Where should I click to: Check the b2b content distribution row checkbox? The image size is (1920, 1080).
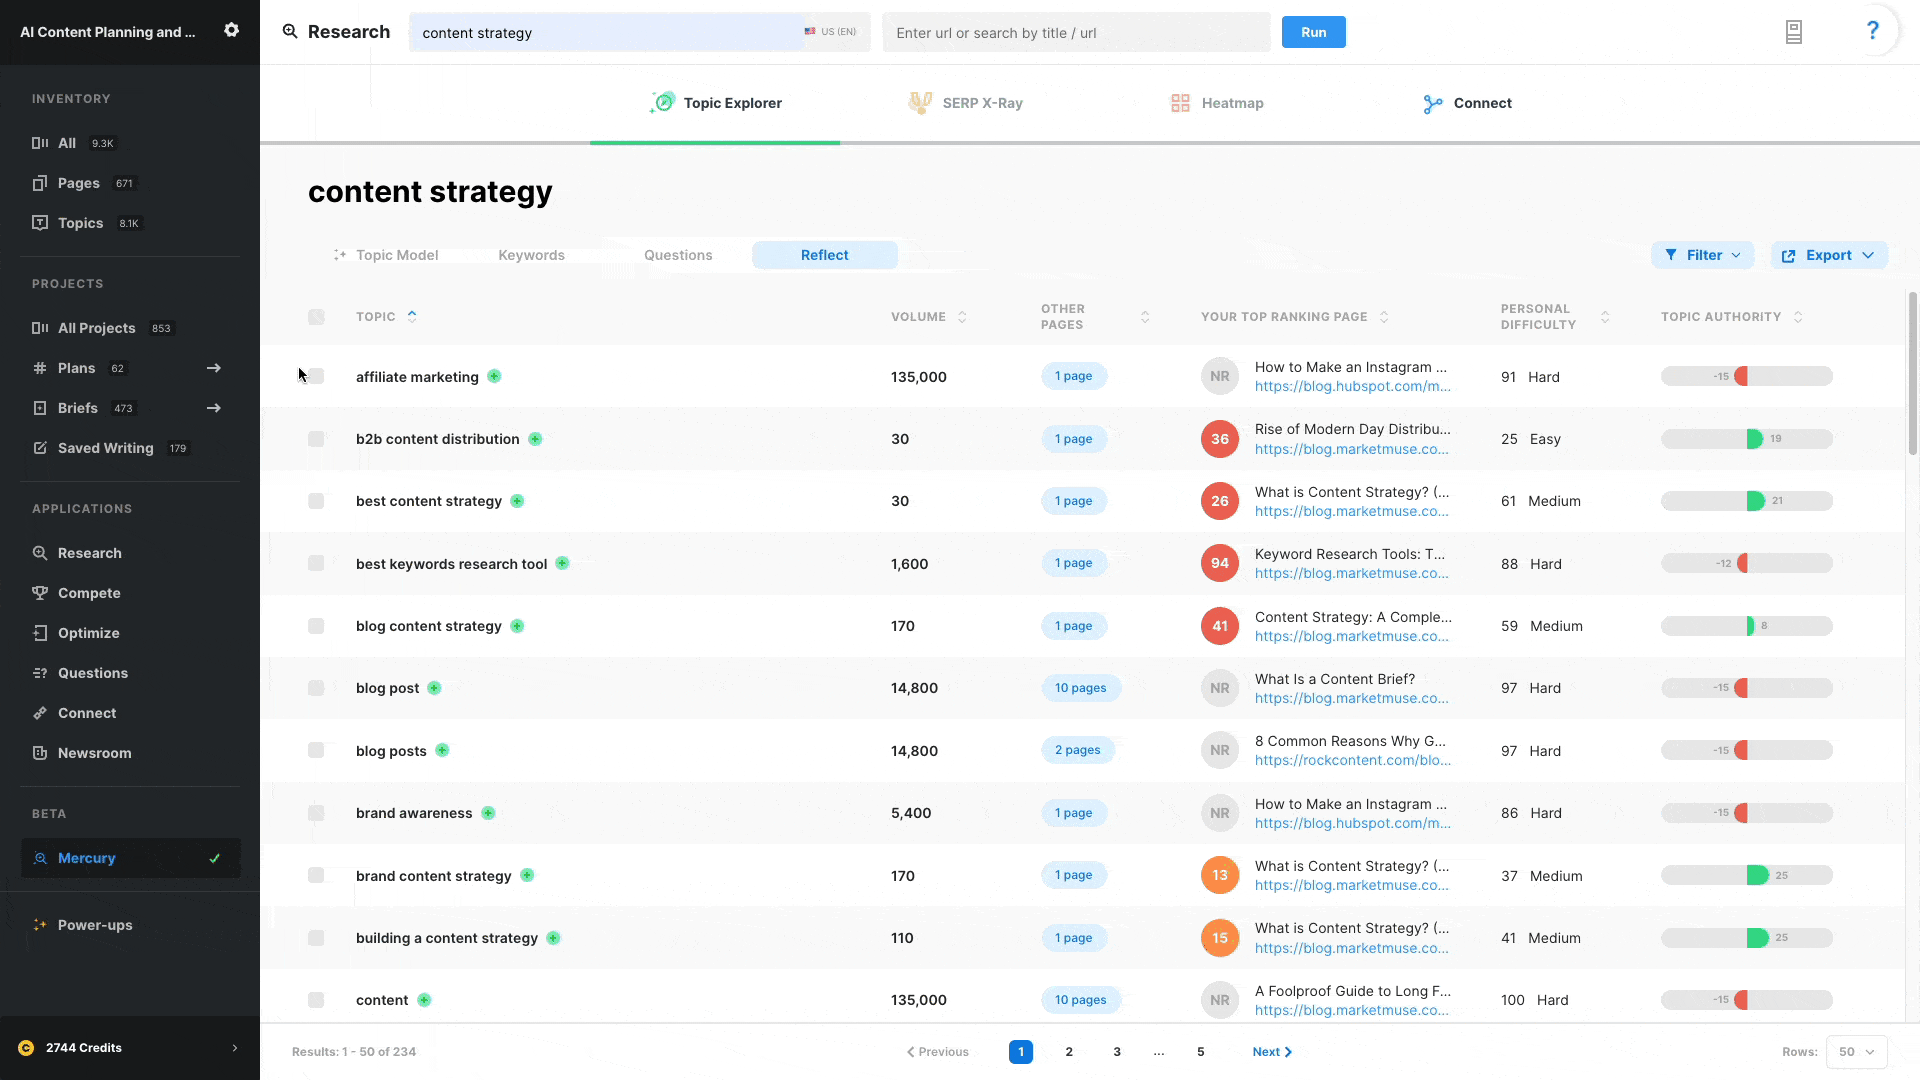tap(316, 439)
